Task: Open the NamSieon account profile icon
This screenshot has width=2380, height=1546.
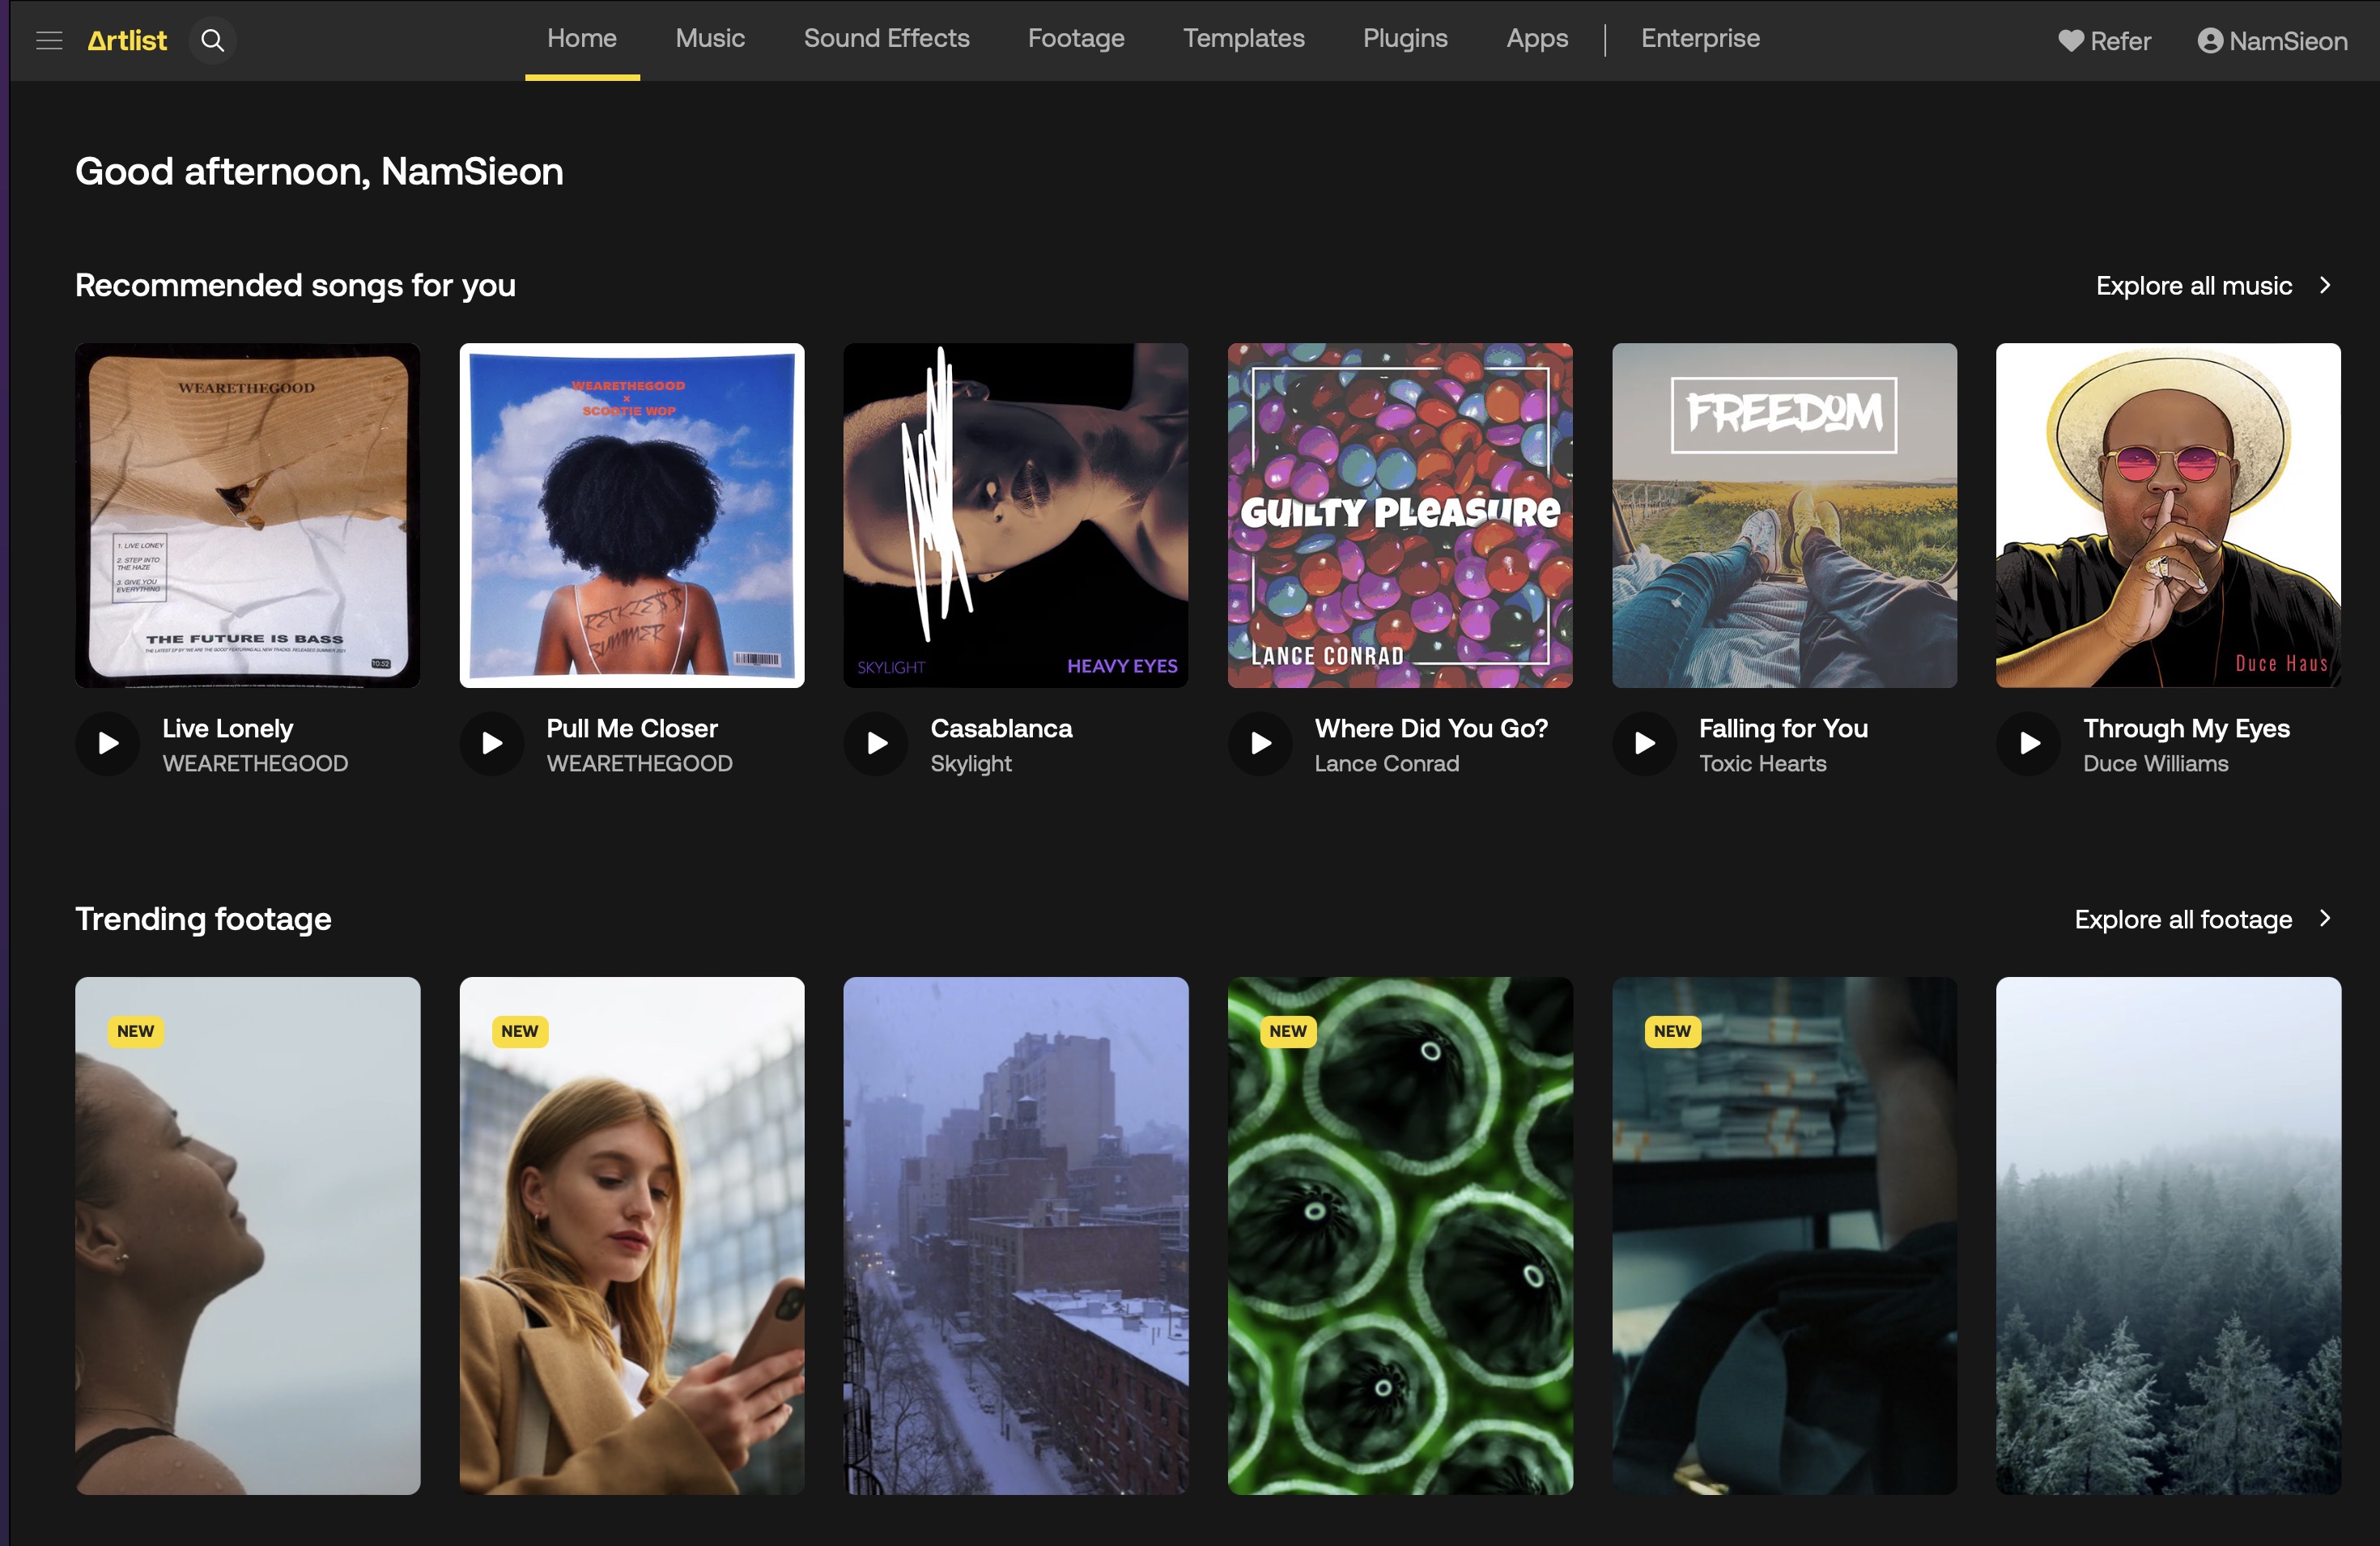Action: [x=2210, y=41]
